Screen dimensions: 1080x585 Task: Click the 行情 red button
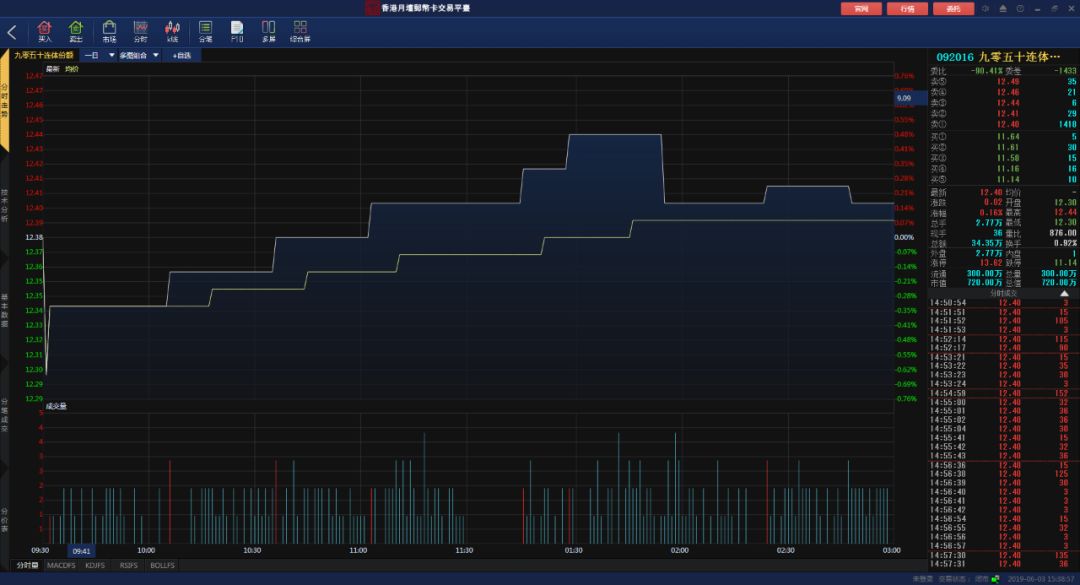[907, 9]
